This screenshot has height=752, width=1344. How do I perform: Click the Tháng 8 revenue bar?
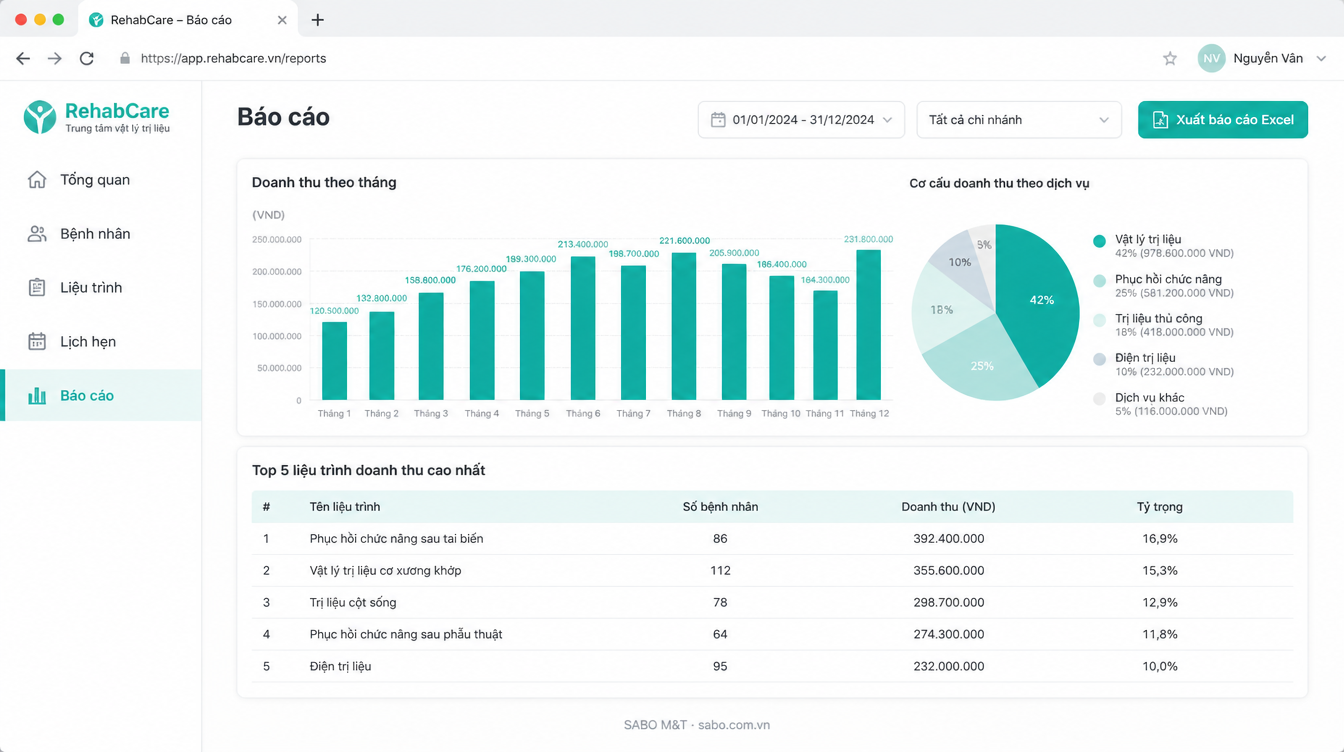(684, 327)
